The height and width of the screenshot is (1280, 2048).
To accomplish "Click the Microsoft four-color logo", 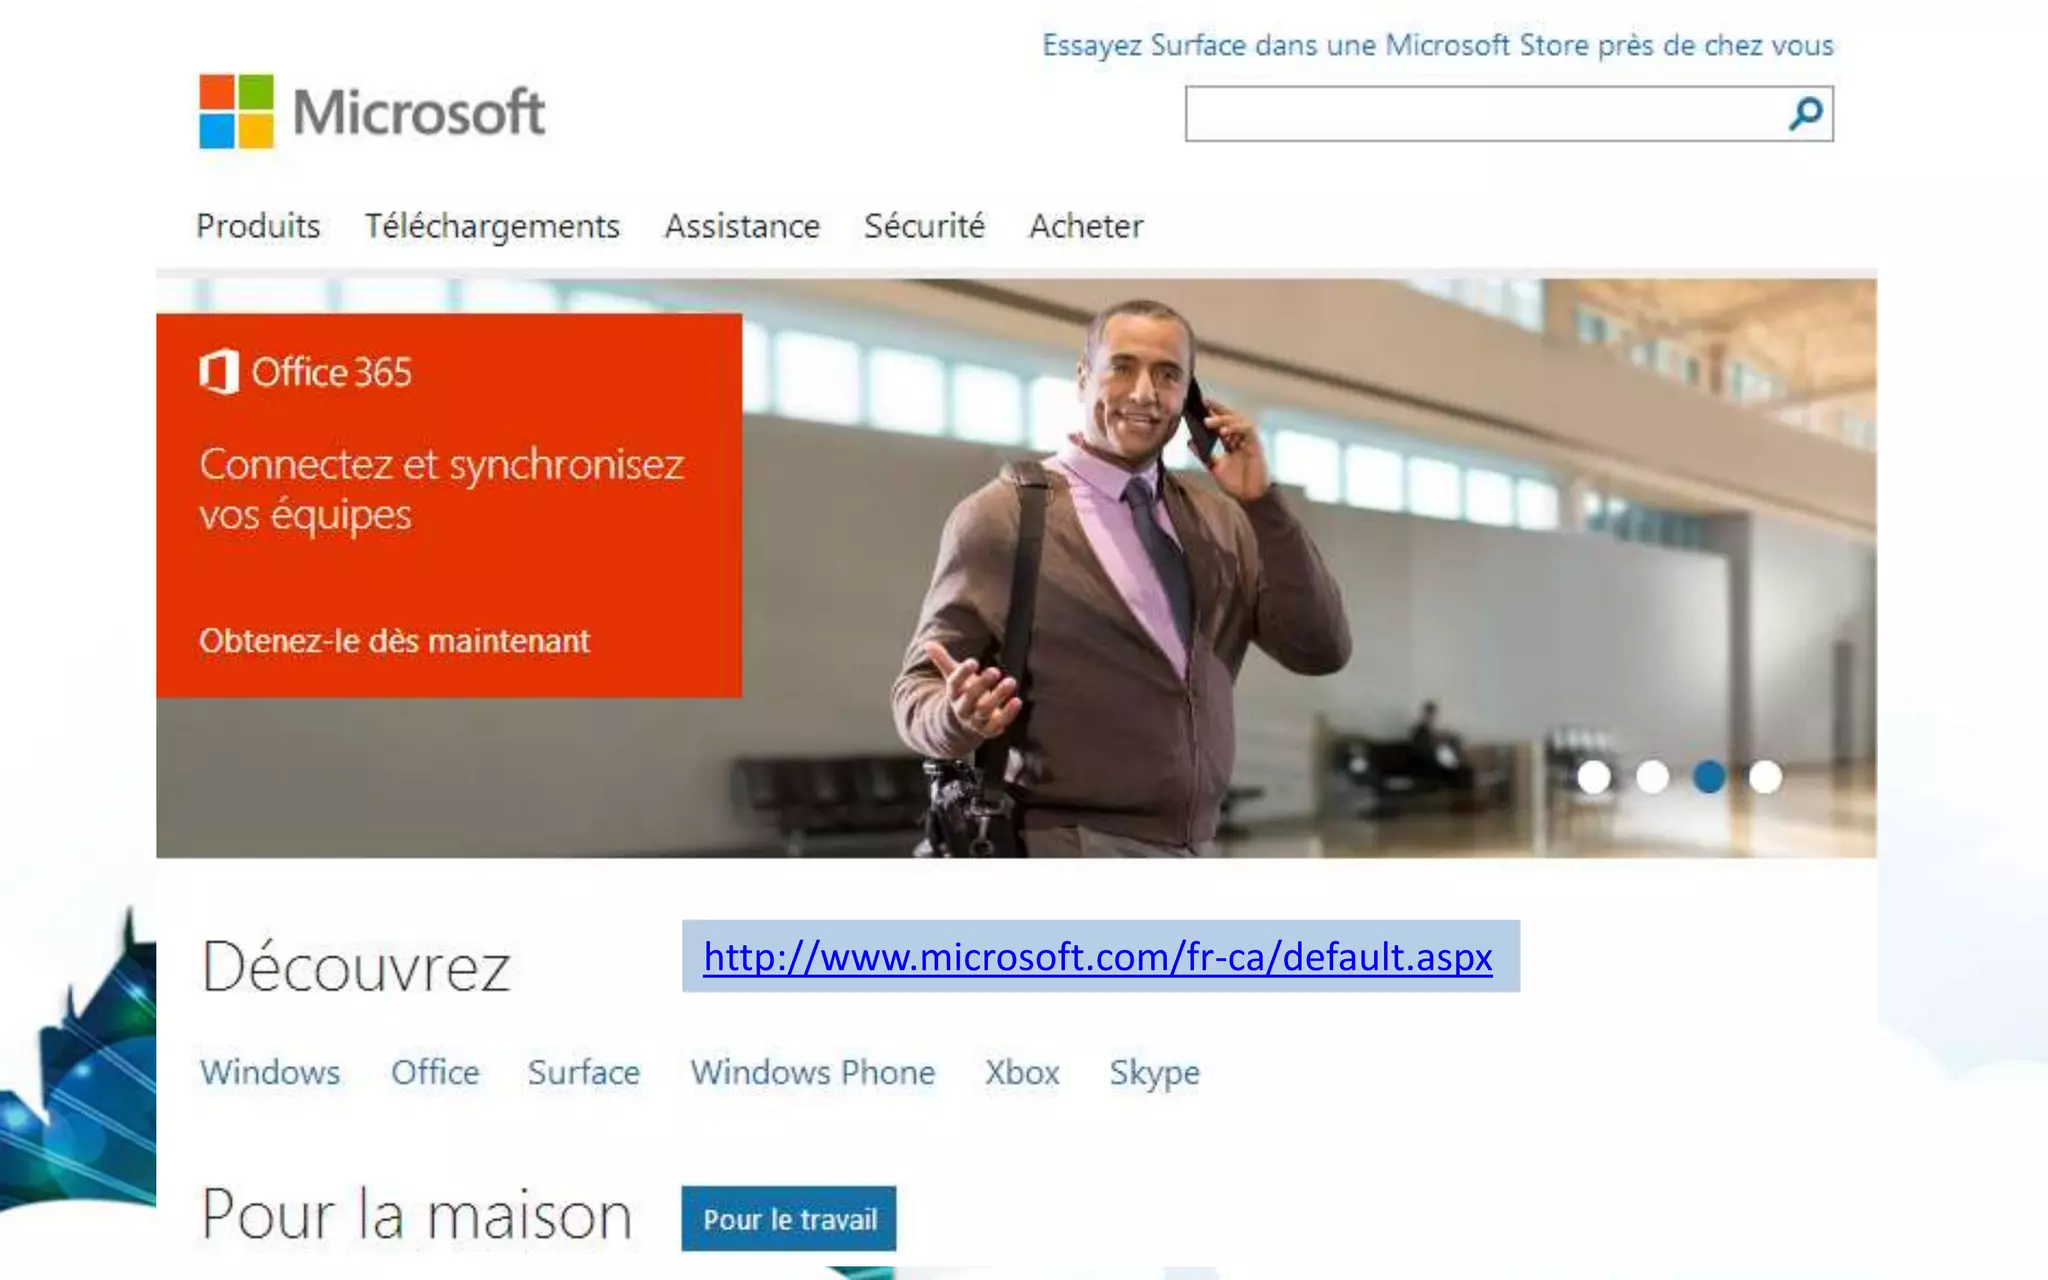I will (236, 111).
